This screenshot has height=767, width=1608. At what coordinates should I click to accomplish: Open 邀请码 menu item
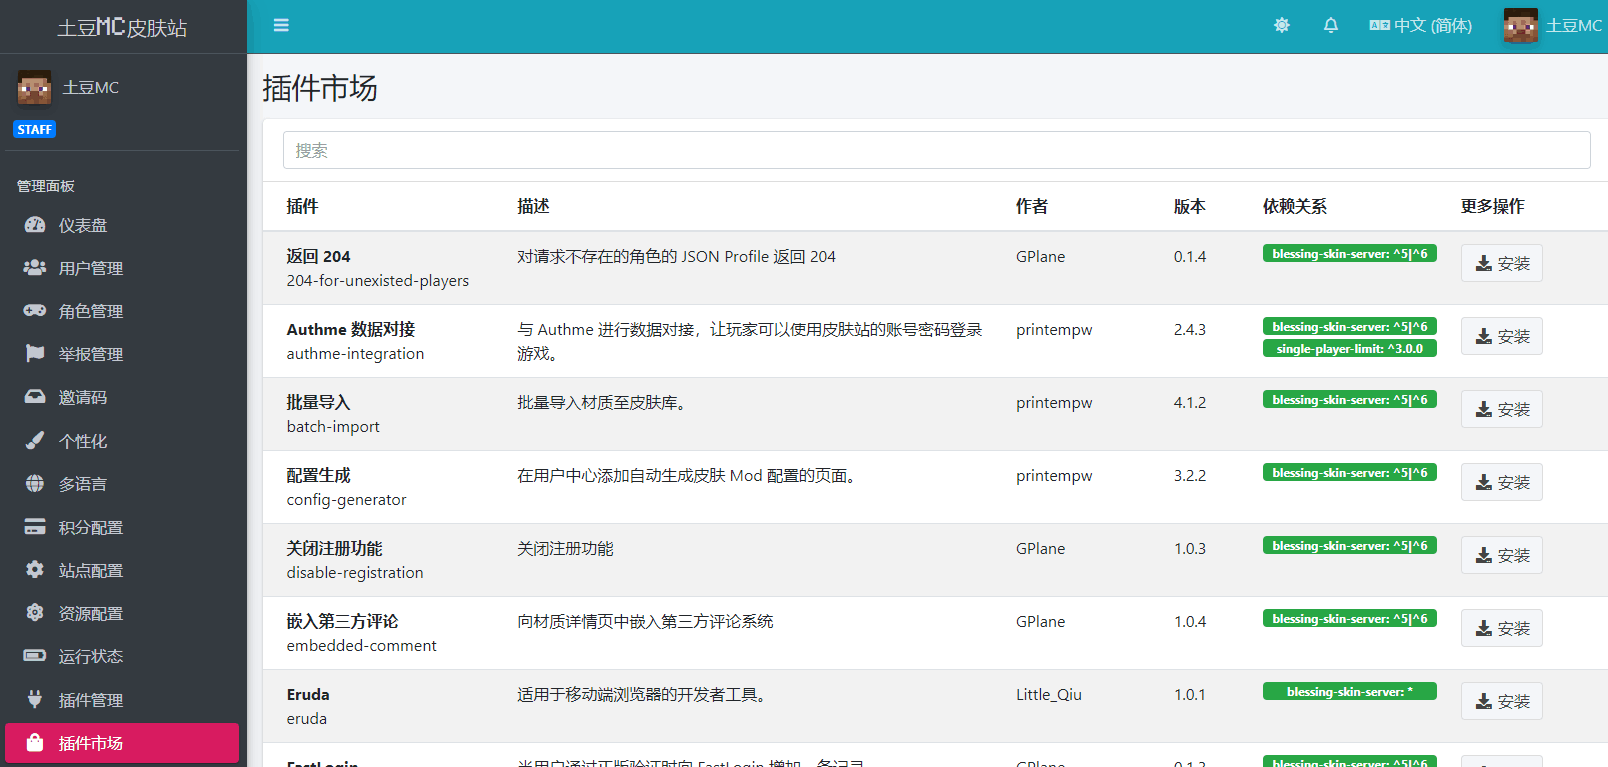[x=122, y=397]
